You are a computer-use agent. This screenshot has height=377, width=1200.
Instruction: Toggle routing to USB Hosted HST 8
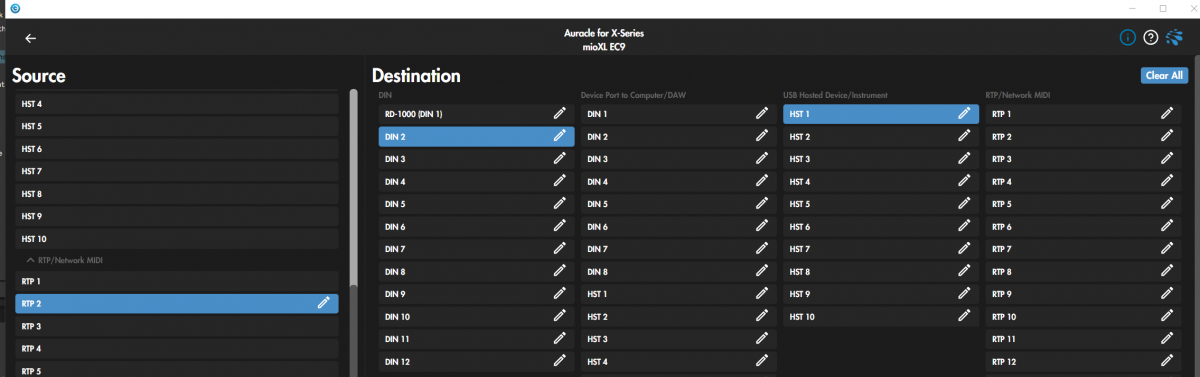point(880,272)
